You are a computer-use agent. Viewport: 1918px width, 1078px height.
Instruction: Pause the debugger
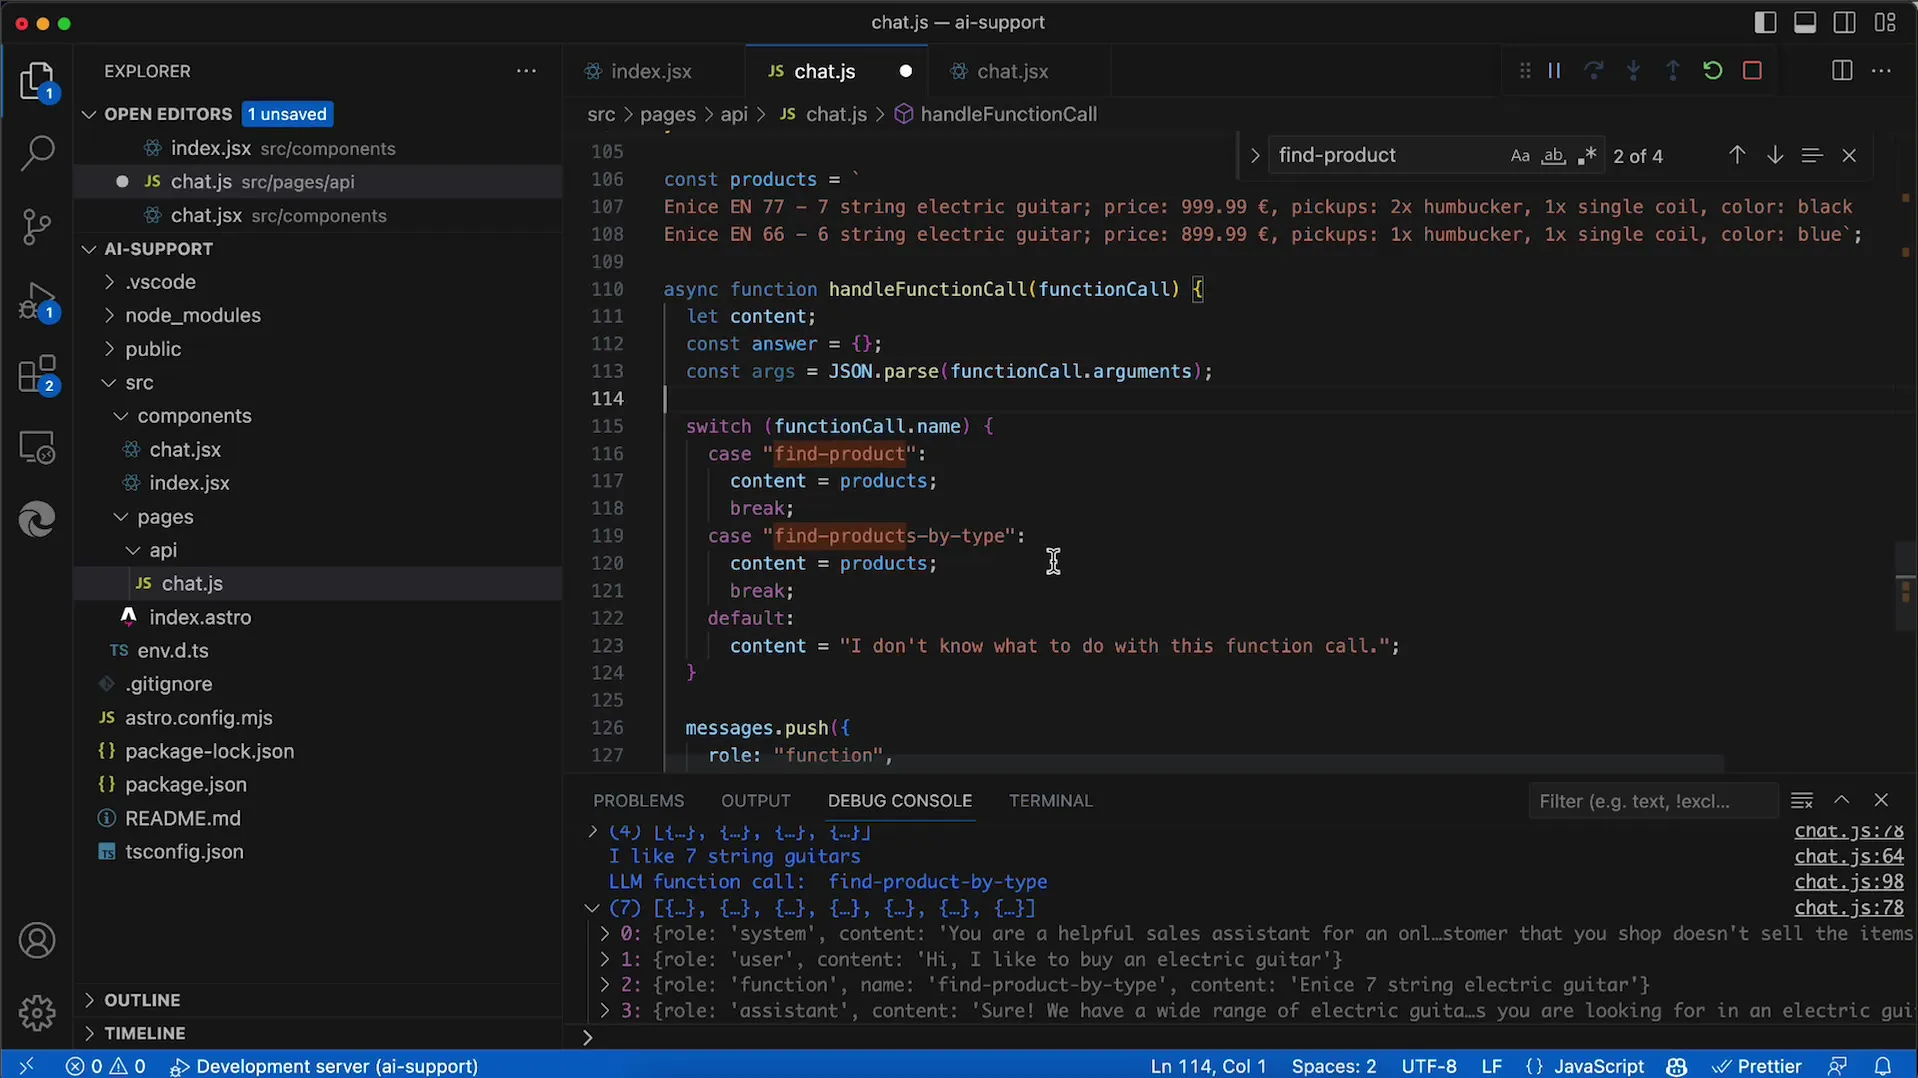pyautogui.click(x=1554, y=71)
